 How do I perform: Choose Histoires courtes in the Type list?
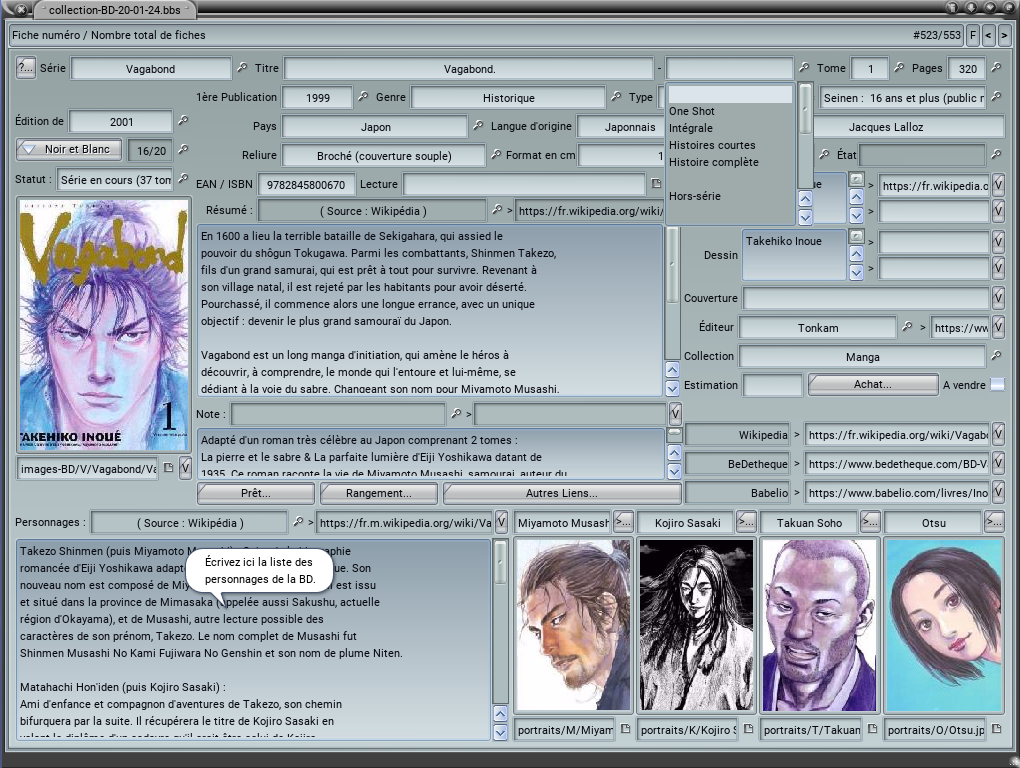coord(712,145)
